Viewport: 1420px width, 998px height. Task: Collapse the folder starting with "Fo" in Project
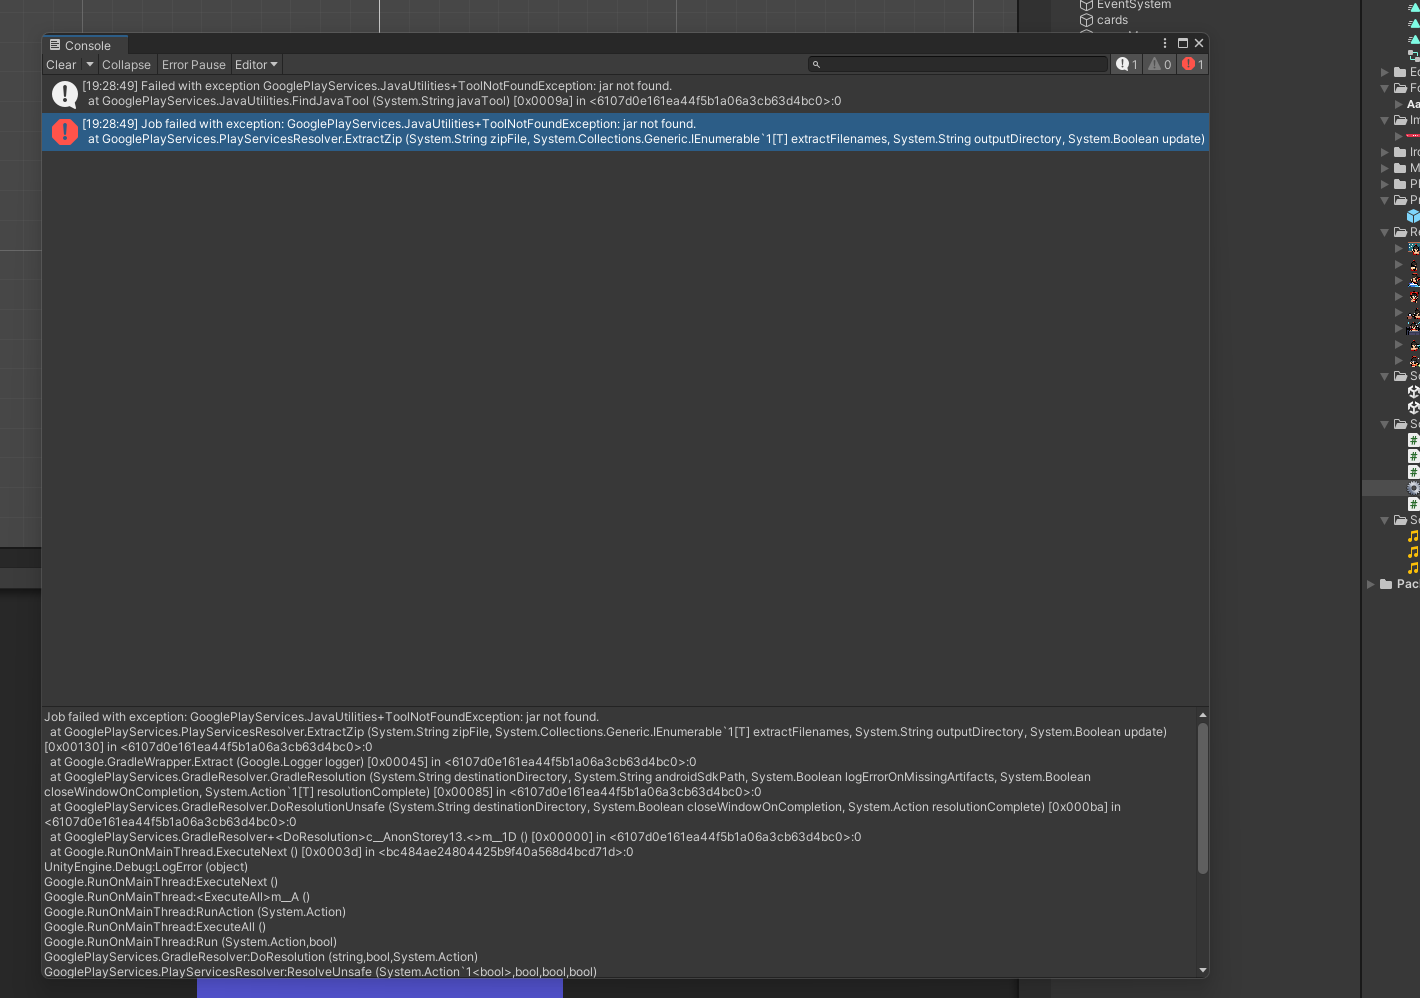pyautogui.click(x=1385, y=88)
